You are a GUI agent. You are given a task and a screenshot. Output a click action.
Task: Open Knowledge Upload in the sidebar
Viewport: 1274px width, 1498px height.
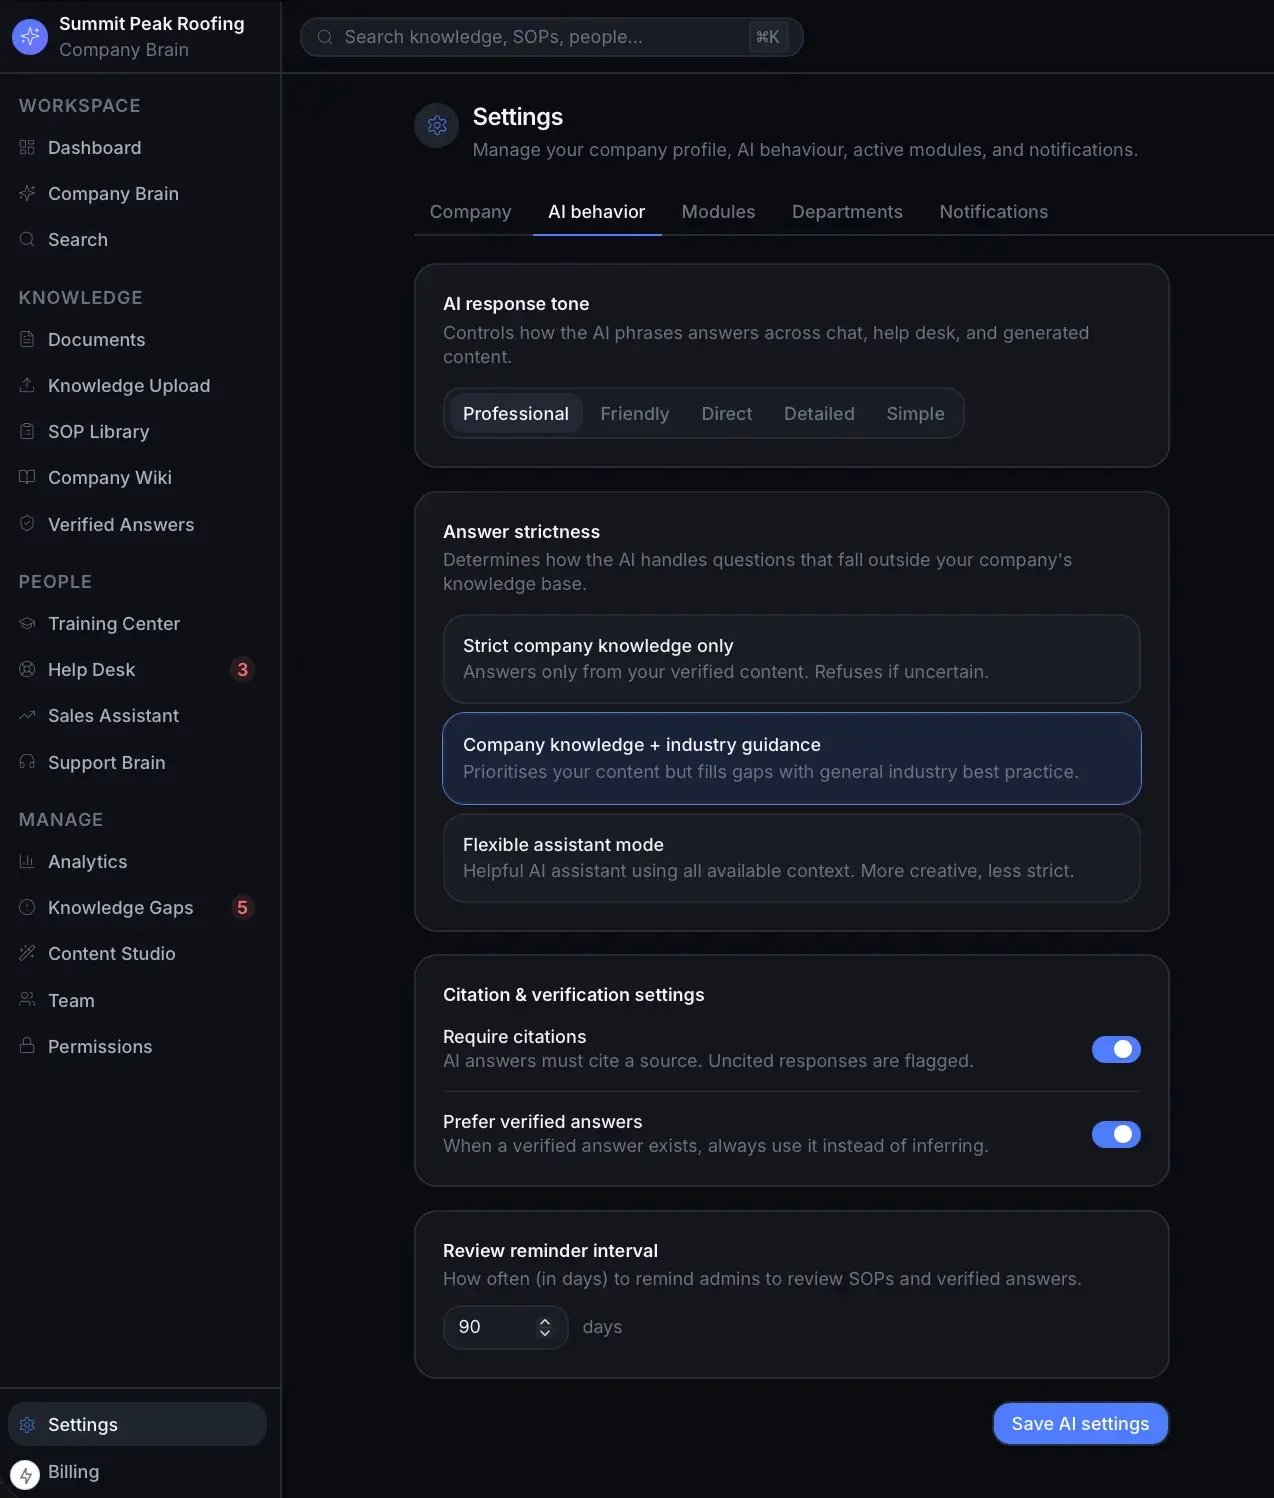coord(137,386)
